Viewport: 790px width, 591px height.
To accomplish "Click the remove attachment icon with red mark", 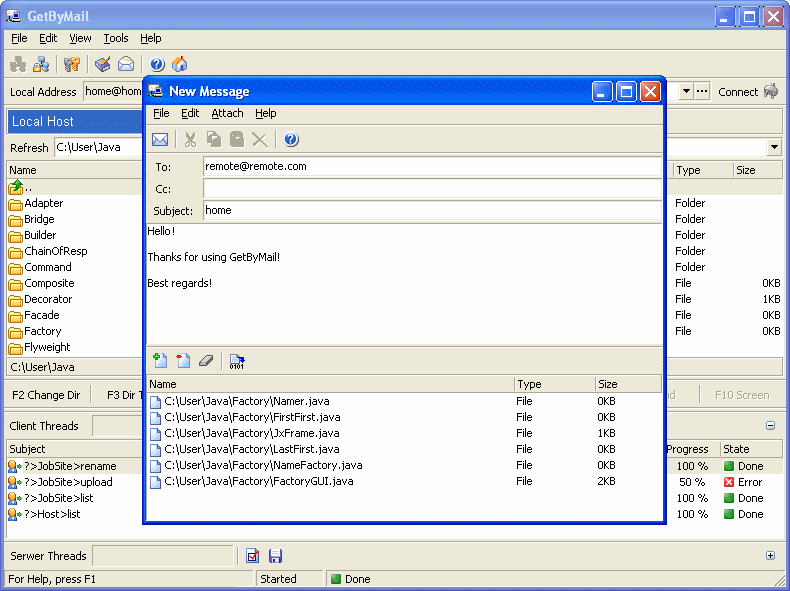I will [183, 360].
